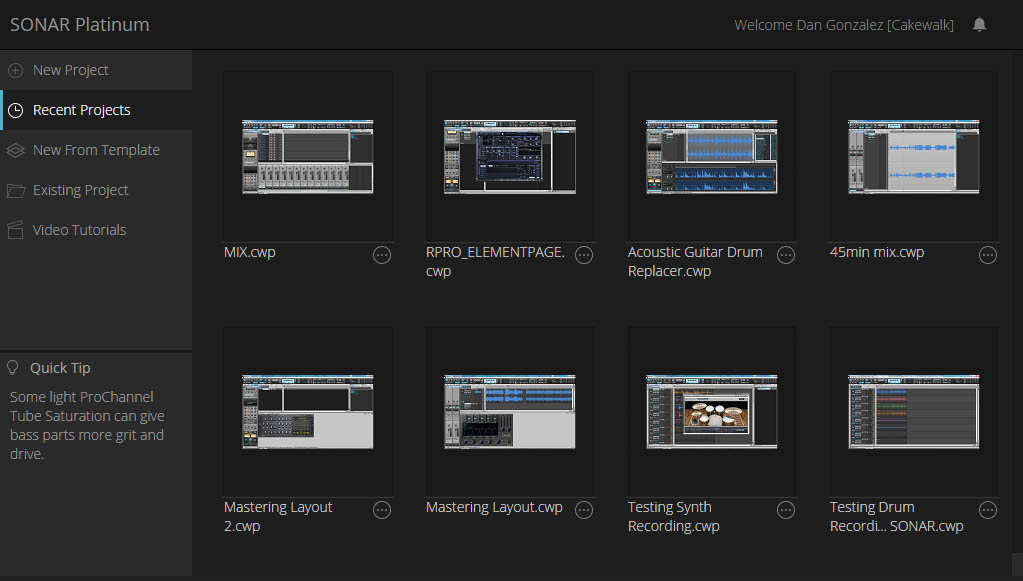
Task: Click the MIX.cwp file name
Action: (x=250, y=252)
